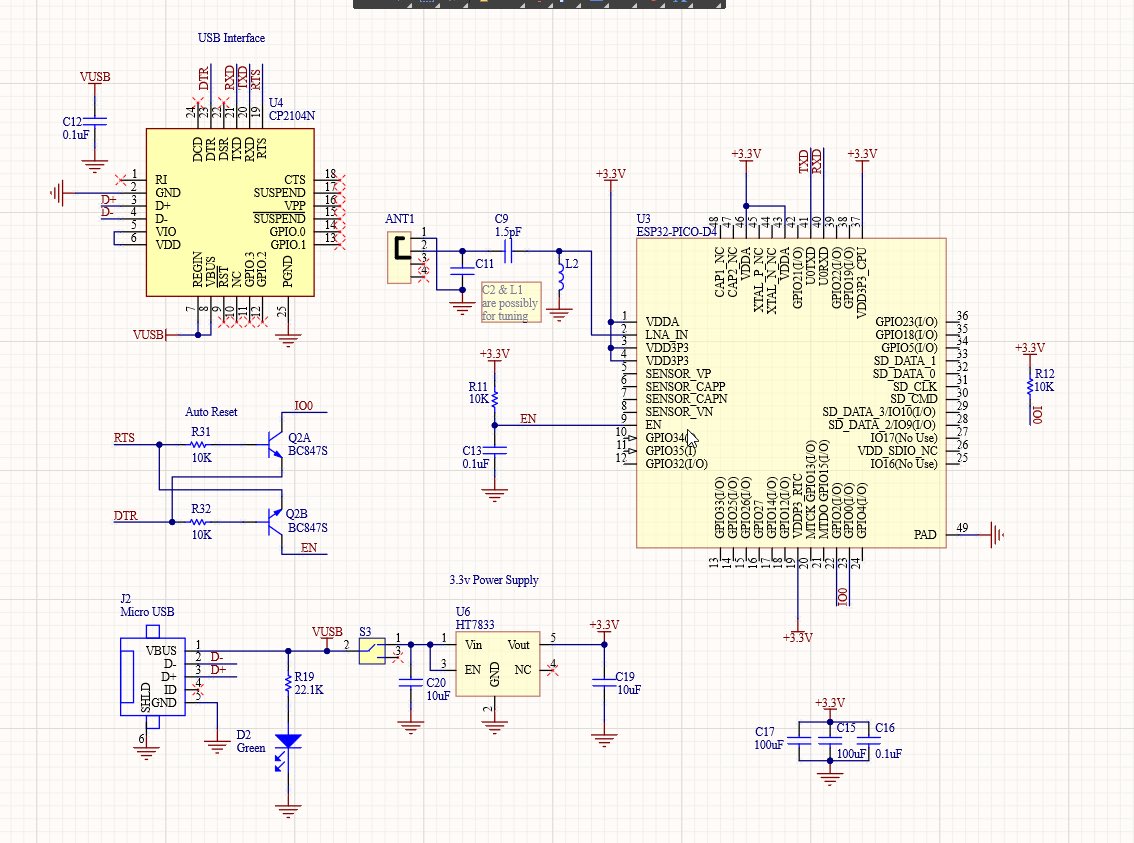The height and width of the screenshot is (843, 1134).
Task: Select the +3.3V power symbol above resistor R11
Action: [492, 354]
